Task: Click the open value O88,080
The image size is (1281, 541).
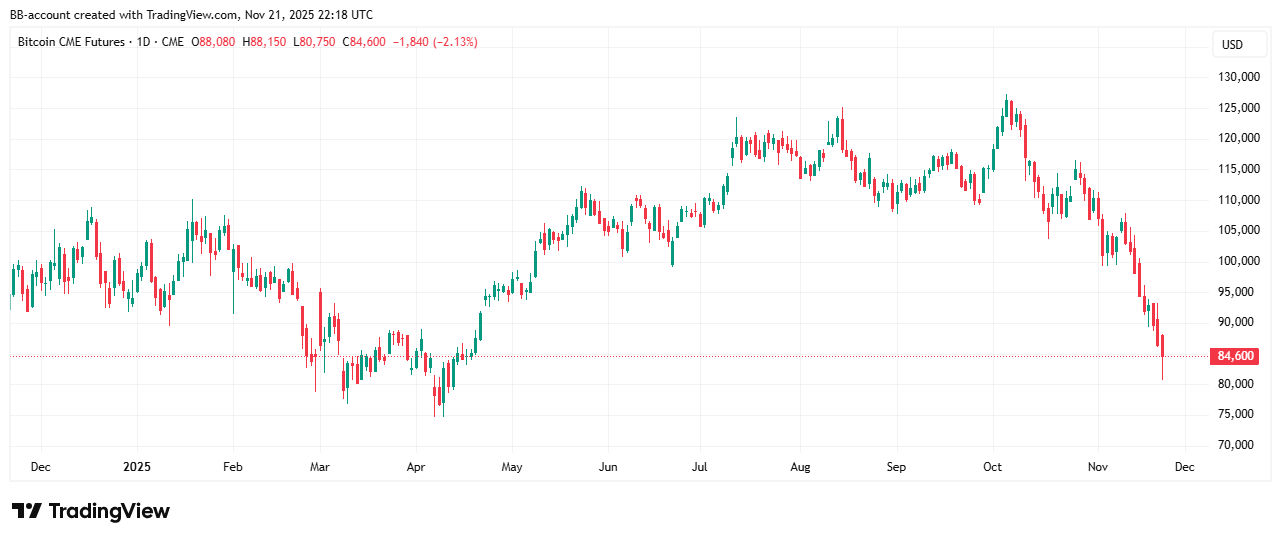Action: point(214,42)
